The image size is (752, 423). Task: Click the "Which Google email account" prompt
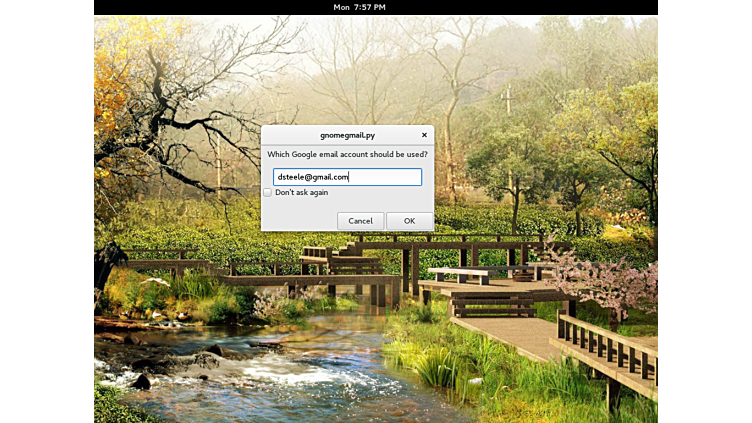point(347,154)
